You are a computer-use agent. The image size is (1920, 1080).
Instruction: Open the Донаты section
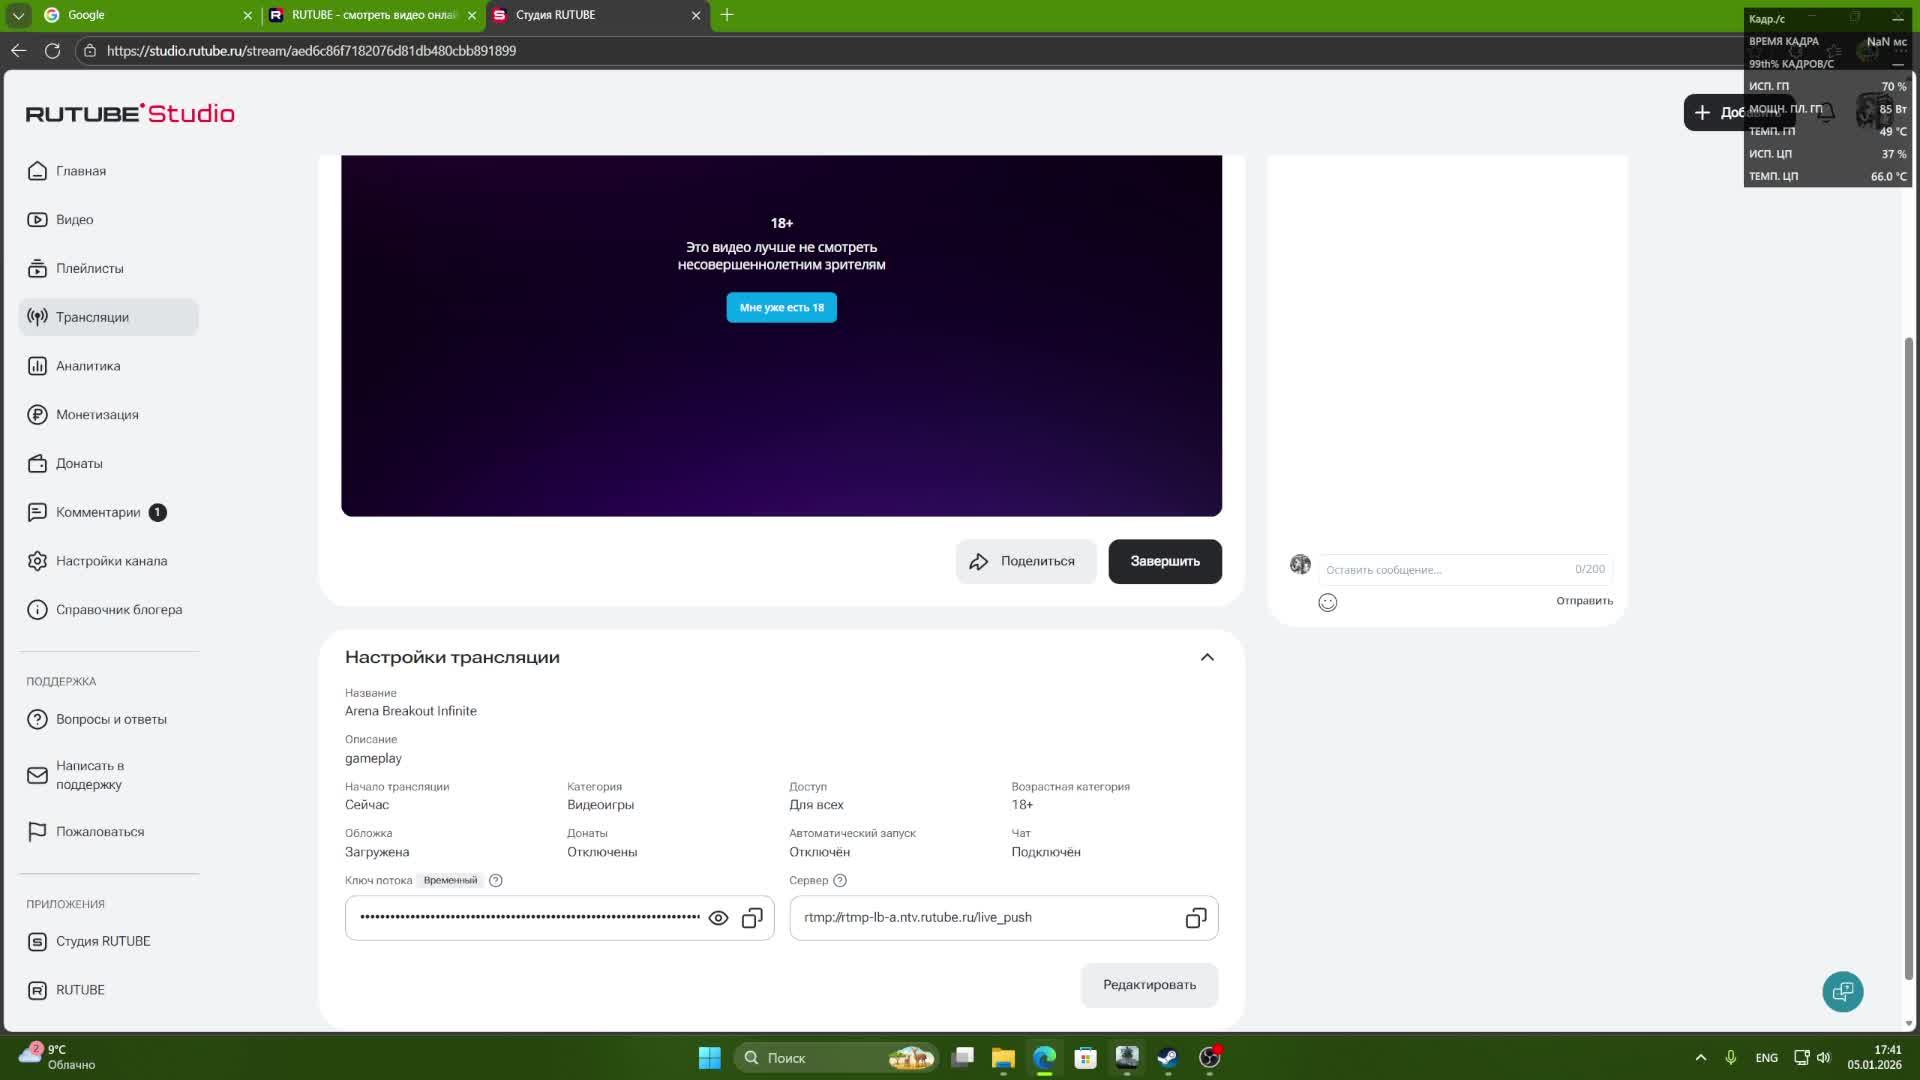(x=79, y=464)
